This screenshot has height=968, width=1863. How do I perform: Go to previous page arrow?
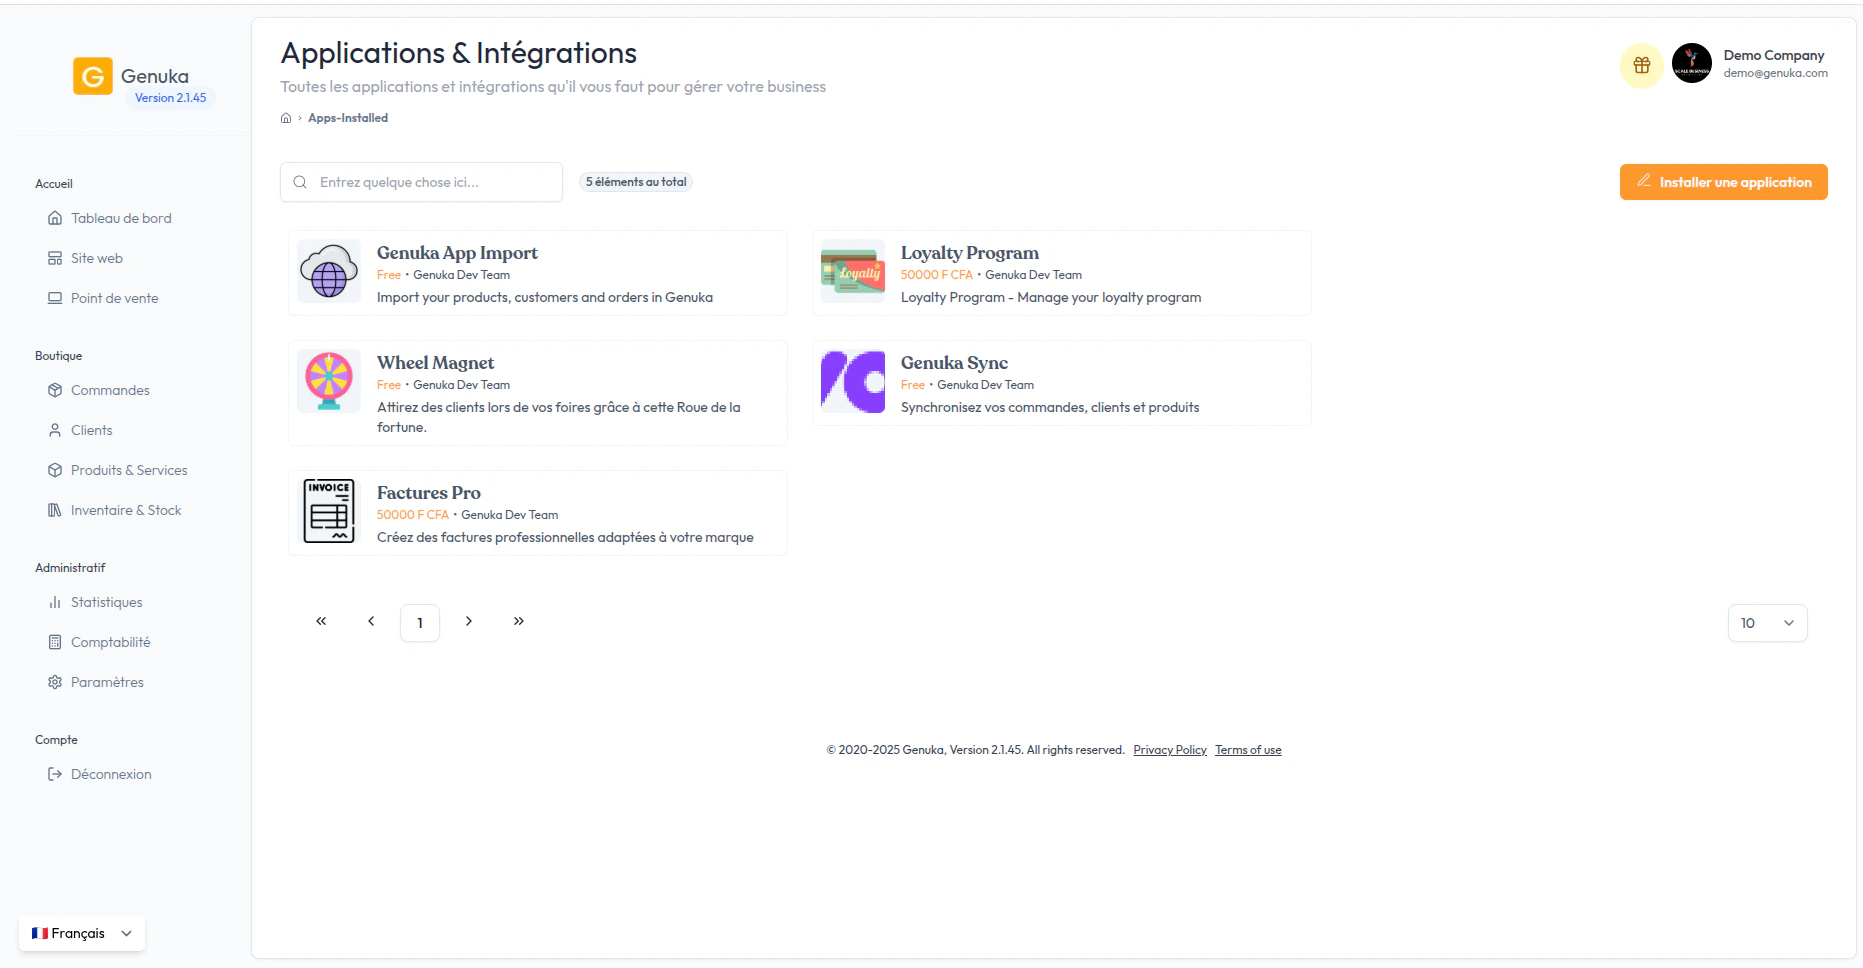click(371, 621)
